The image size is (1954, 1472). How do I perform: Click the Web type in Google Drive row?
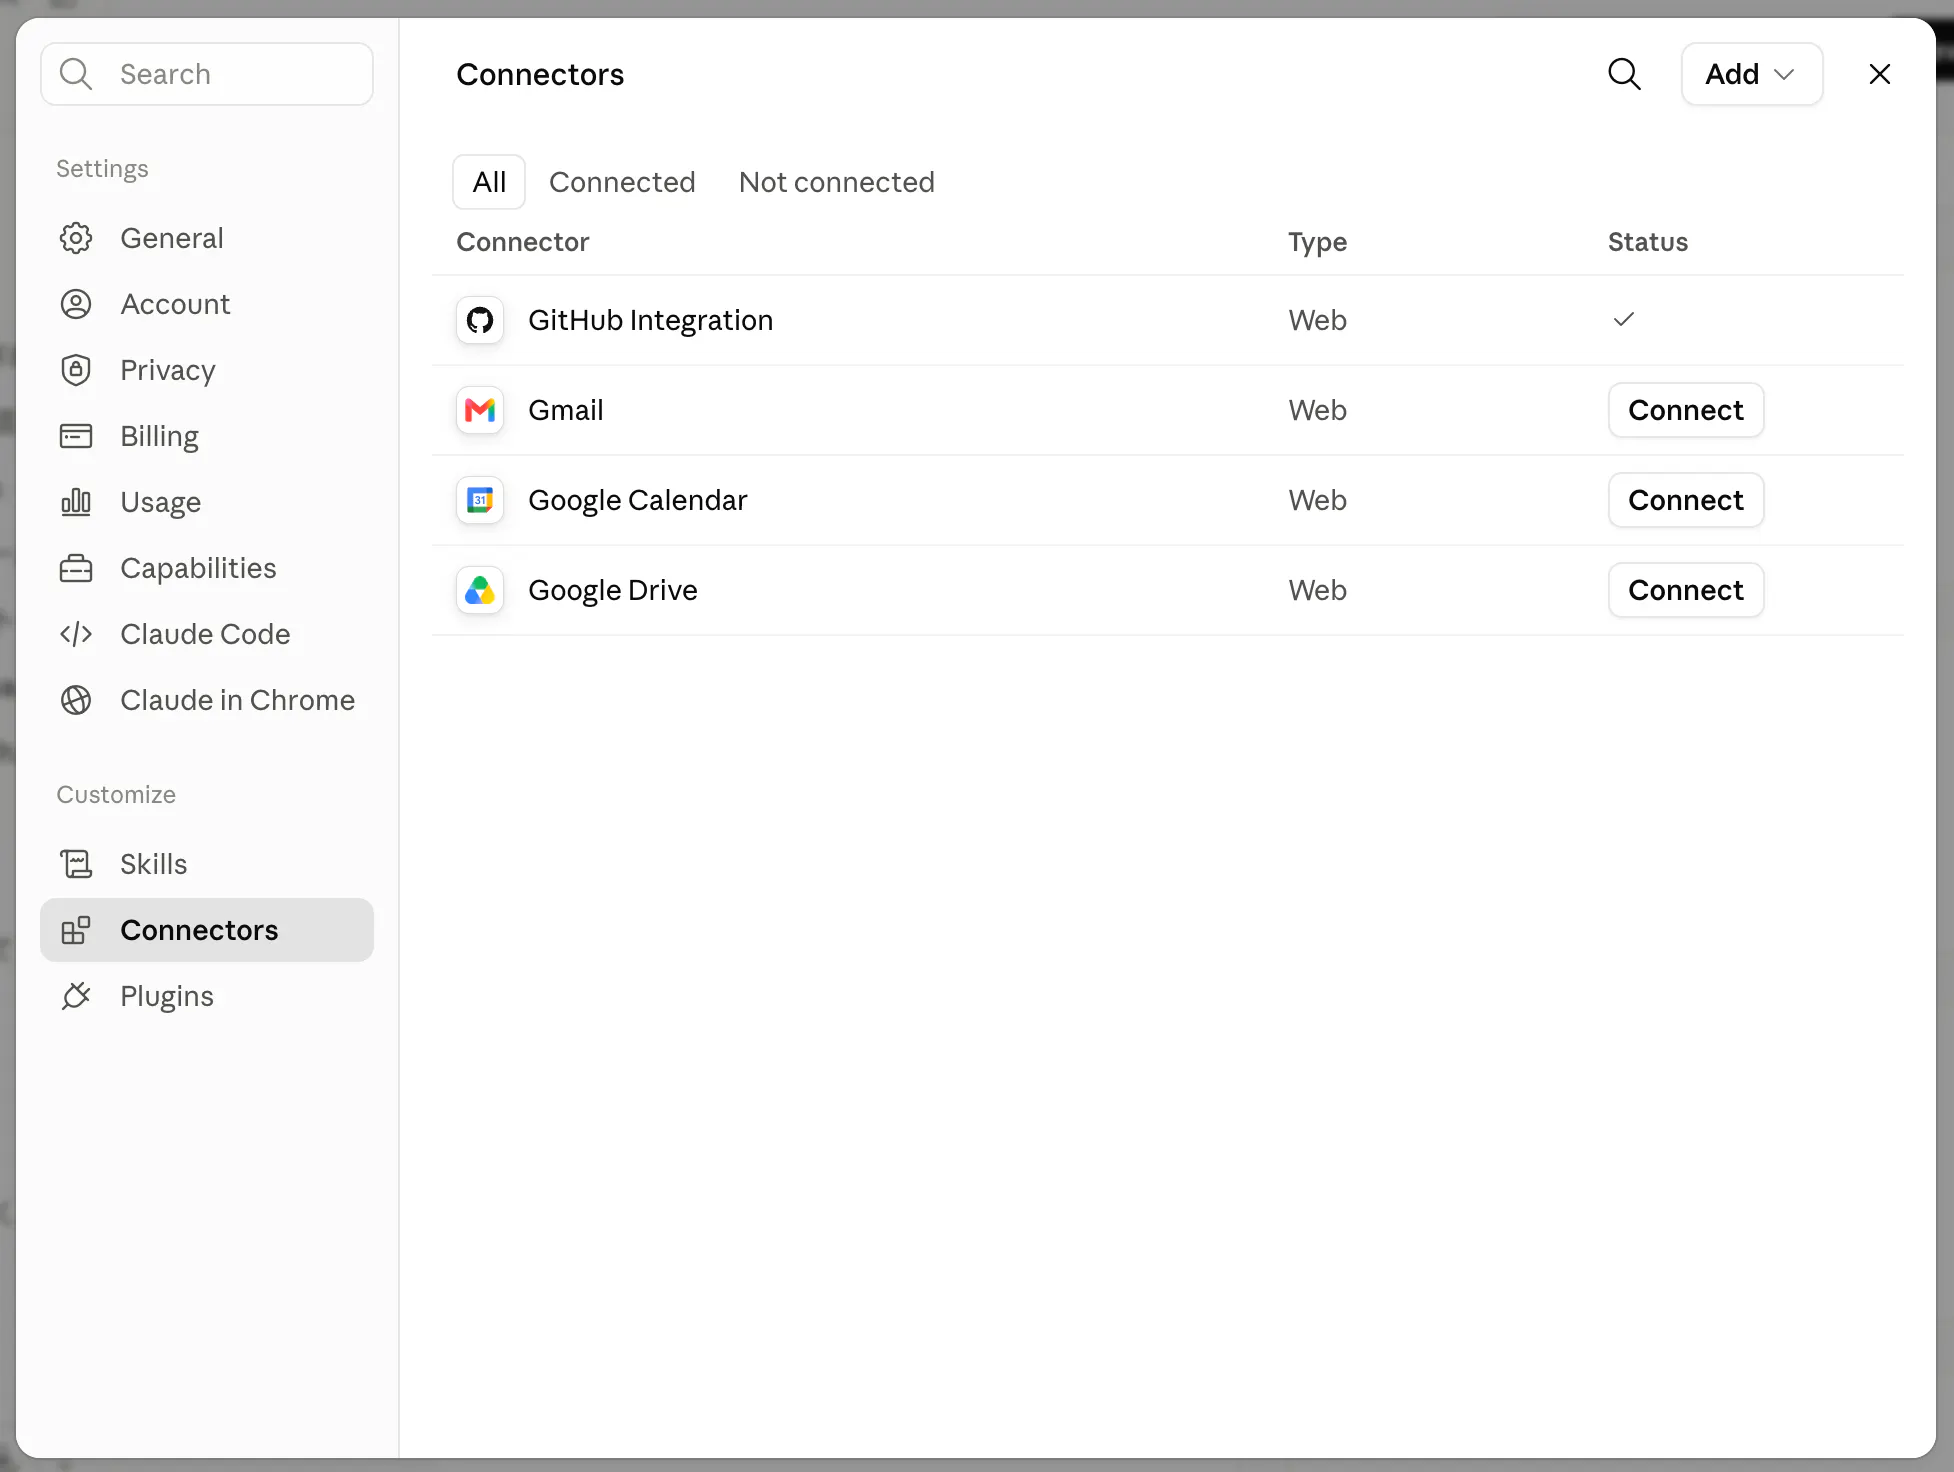click(x=1317, y=590)
